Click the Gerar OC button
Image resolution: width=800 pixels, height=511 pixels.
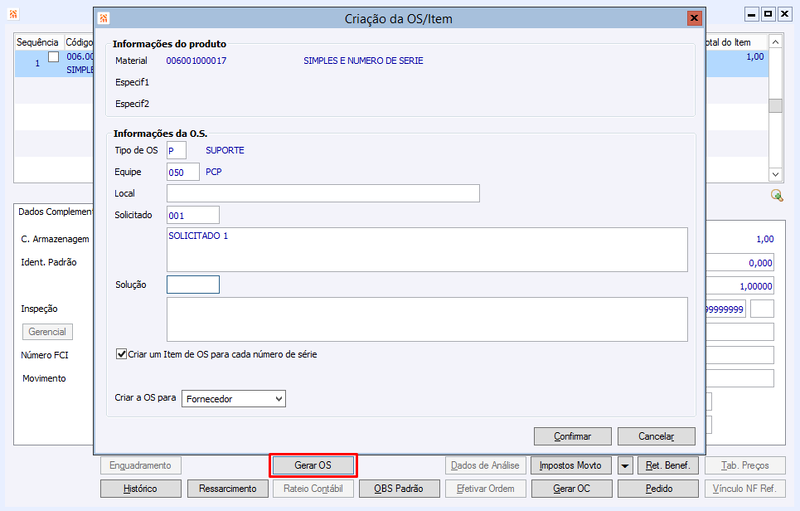[x=571, y=489]
